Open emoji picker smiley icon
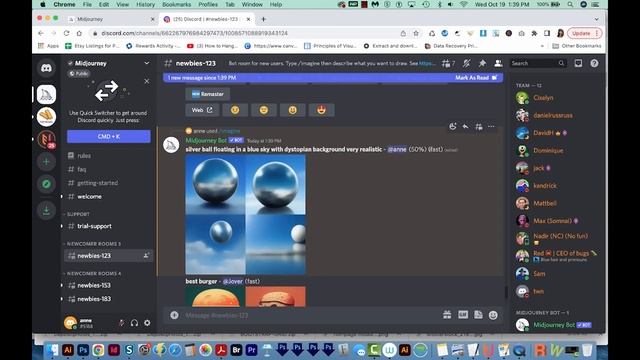This screenshot has height=360, width=640. [493, 315]
